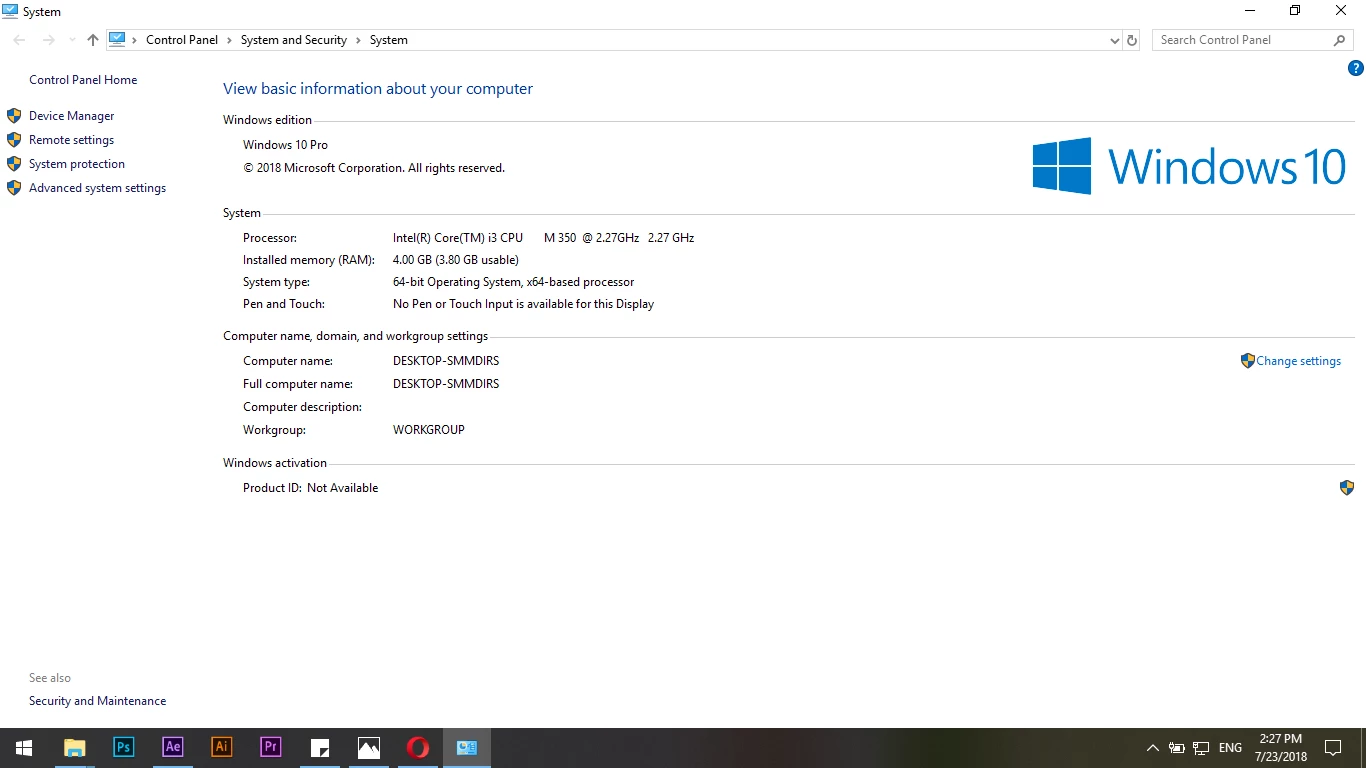The image size is (1366, 768).
Task: Click the search magnifier icon
Action: [x=1340, y=40]
